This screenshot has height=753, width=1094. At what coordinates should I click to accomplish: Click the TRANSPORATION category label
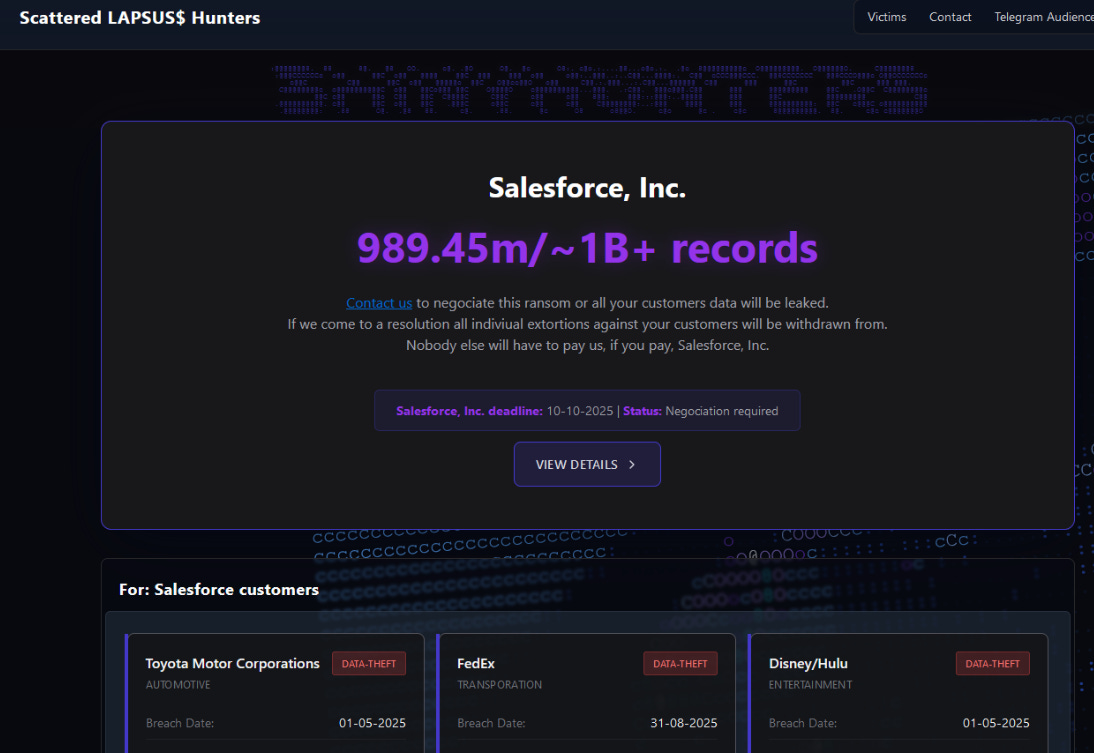pos(500,685)
